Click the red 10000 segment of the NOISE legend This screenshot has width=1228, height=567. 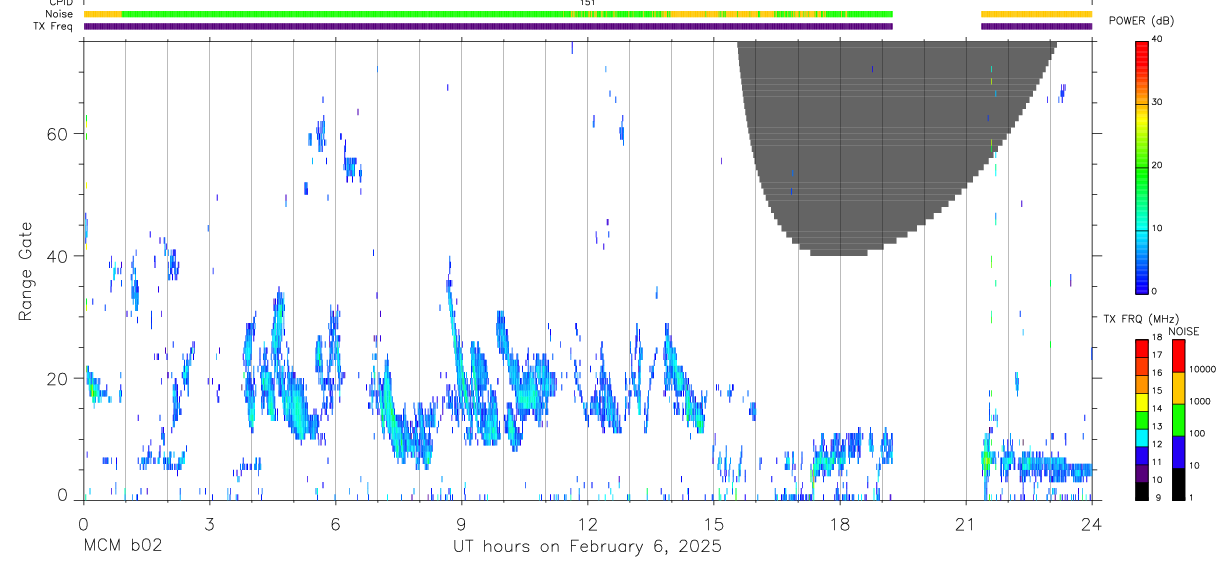[x=1179, y=356]
